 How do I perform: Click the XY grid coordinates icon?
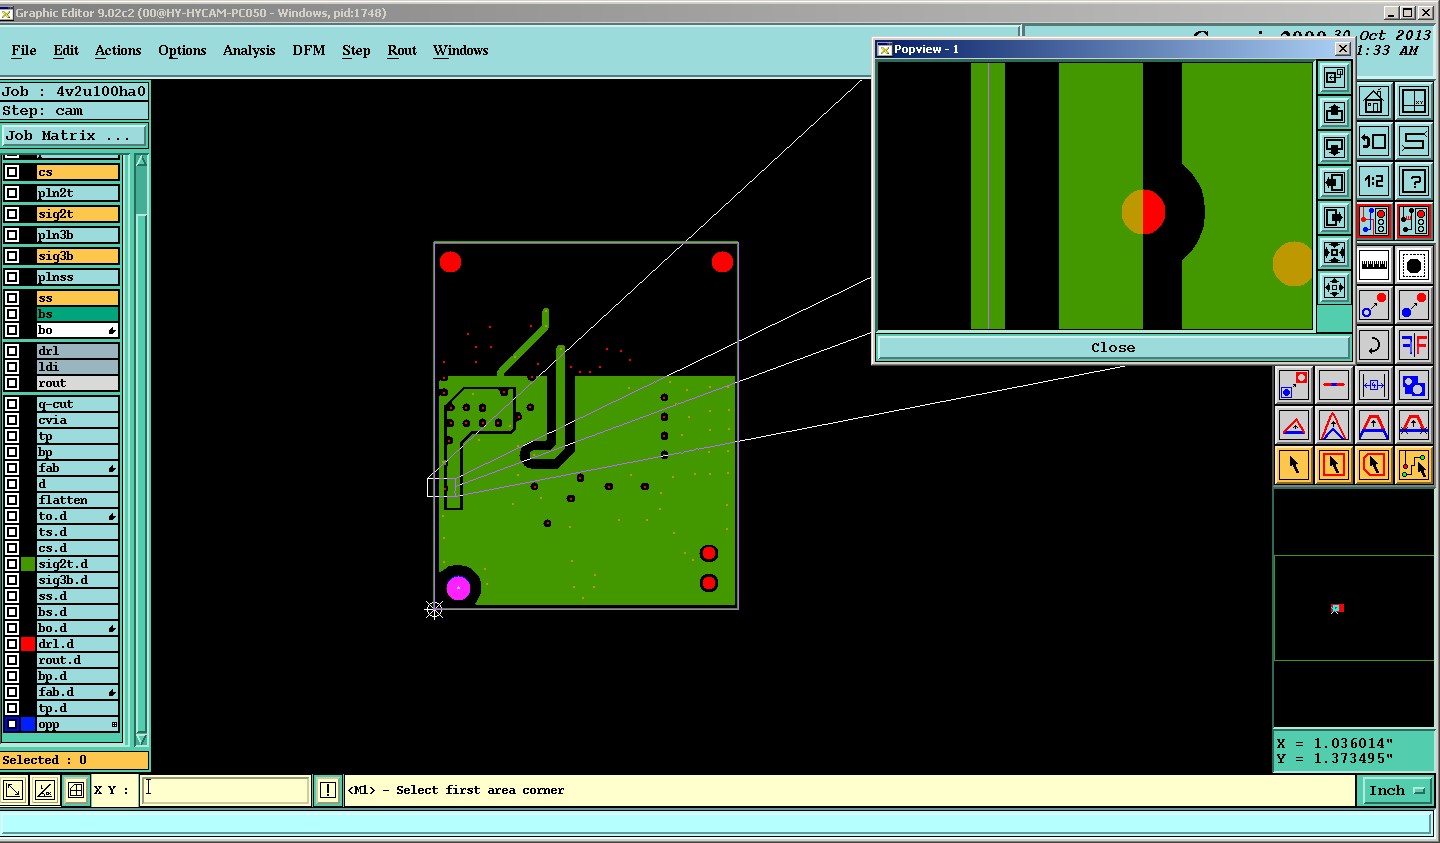(1414, 102)
